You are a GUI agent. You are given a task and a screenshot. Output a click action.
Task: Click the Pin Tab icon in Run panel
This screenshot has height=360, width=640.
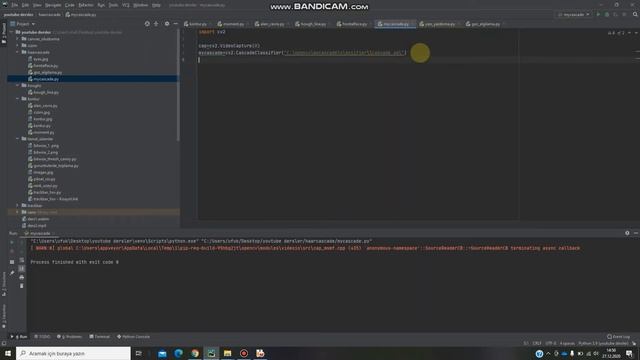tap(12, 273)
